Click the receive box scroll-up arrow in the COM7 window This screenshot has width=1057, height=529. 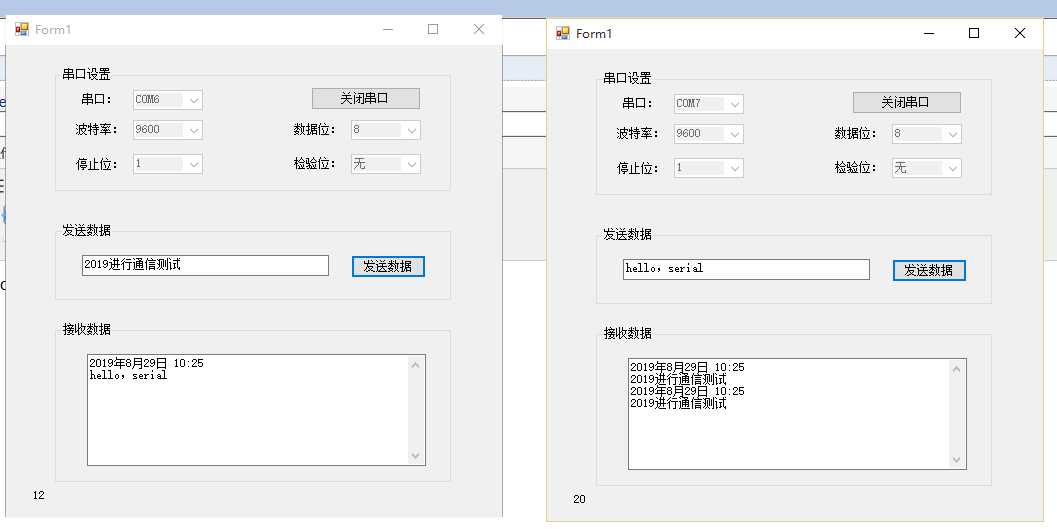[956, 369]
